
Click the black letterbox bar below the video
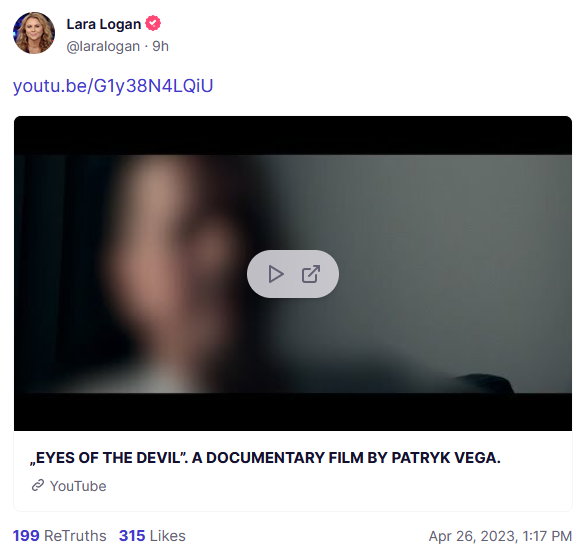pyautogui.click(x=293, y=412)
